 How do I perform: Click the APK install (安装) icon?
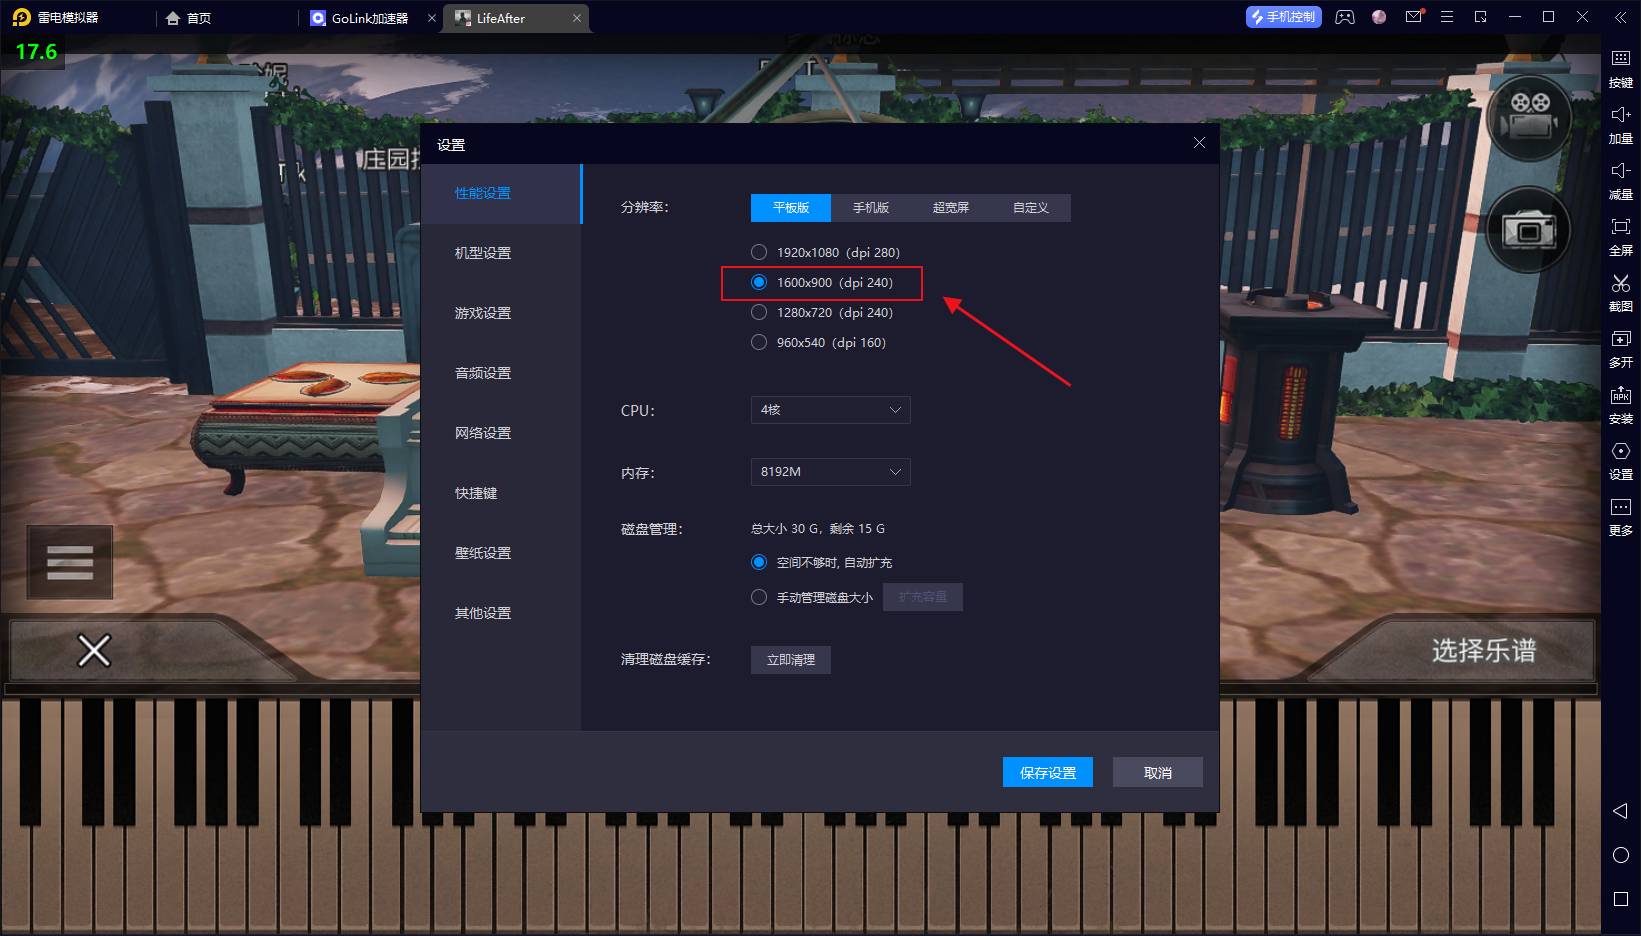pos(1620,402)
